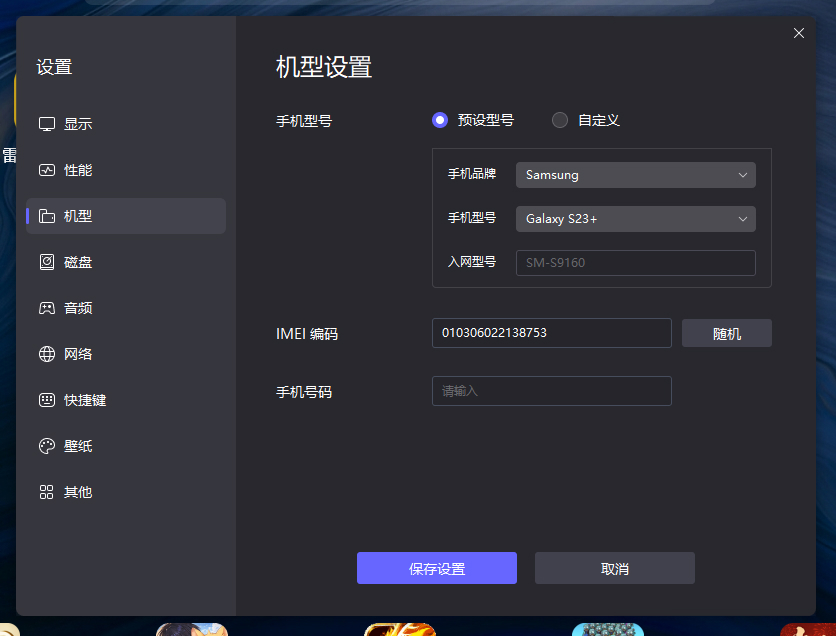Viewport: 836px width, 636px height.
Task: Click 取消 to cancel changes
Action: click(614, 567)
